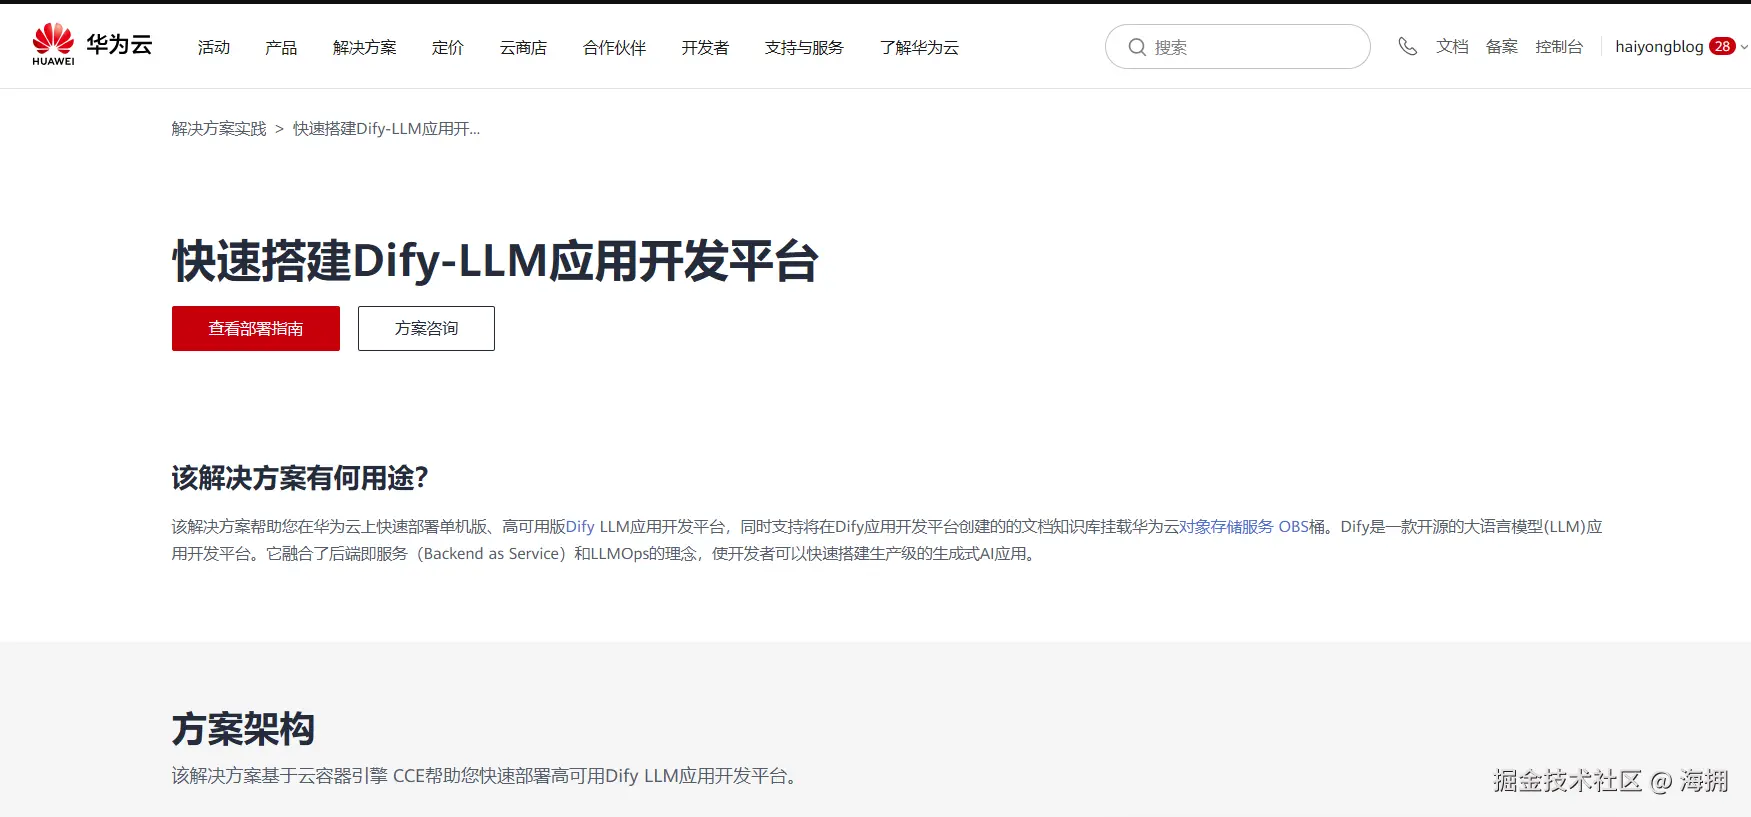The height and width of the screenshot is (817, 1751).
Task: Open the 备案 link
Action: (1502, 47)
